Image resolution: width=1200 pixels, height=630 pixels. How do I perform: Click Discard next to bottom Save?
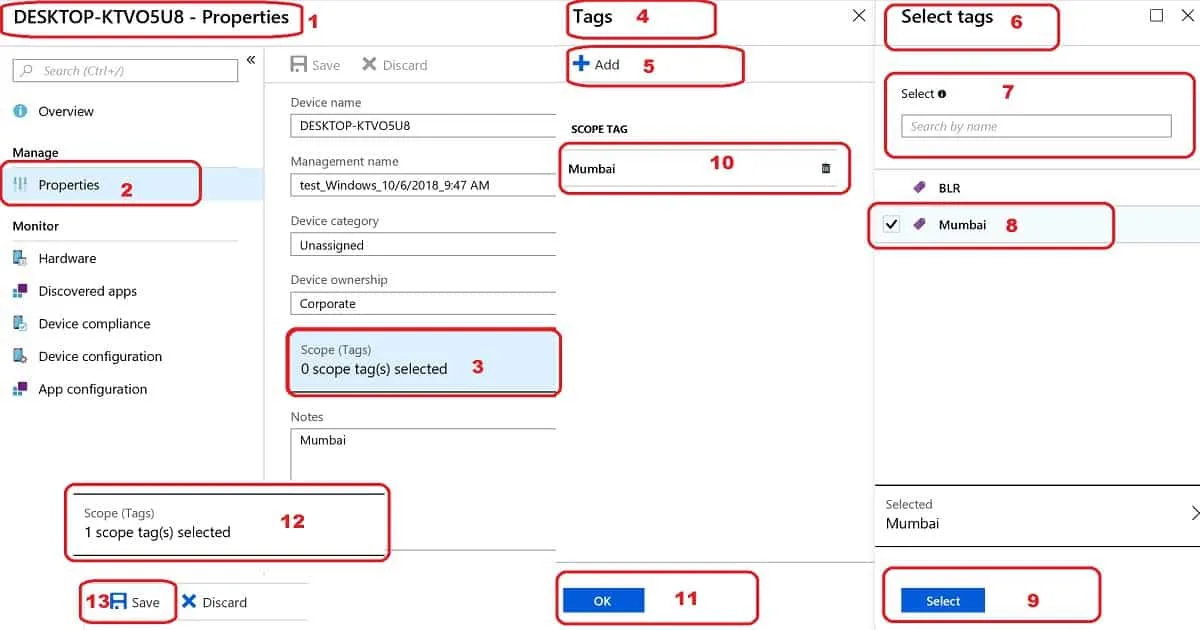[214, 602]
